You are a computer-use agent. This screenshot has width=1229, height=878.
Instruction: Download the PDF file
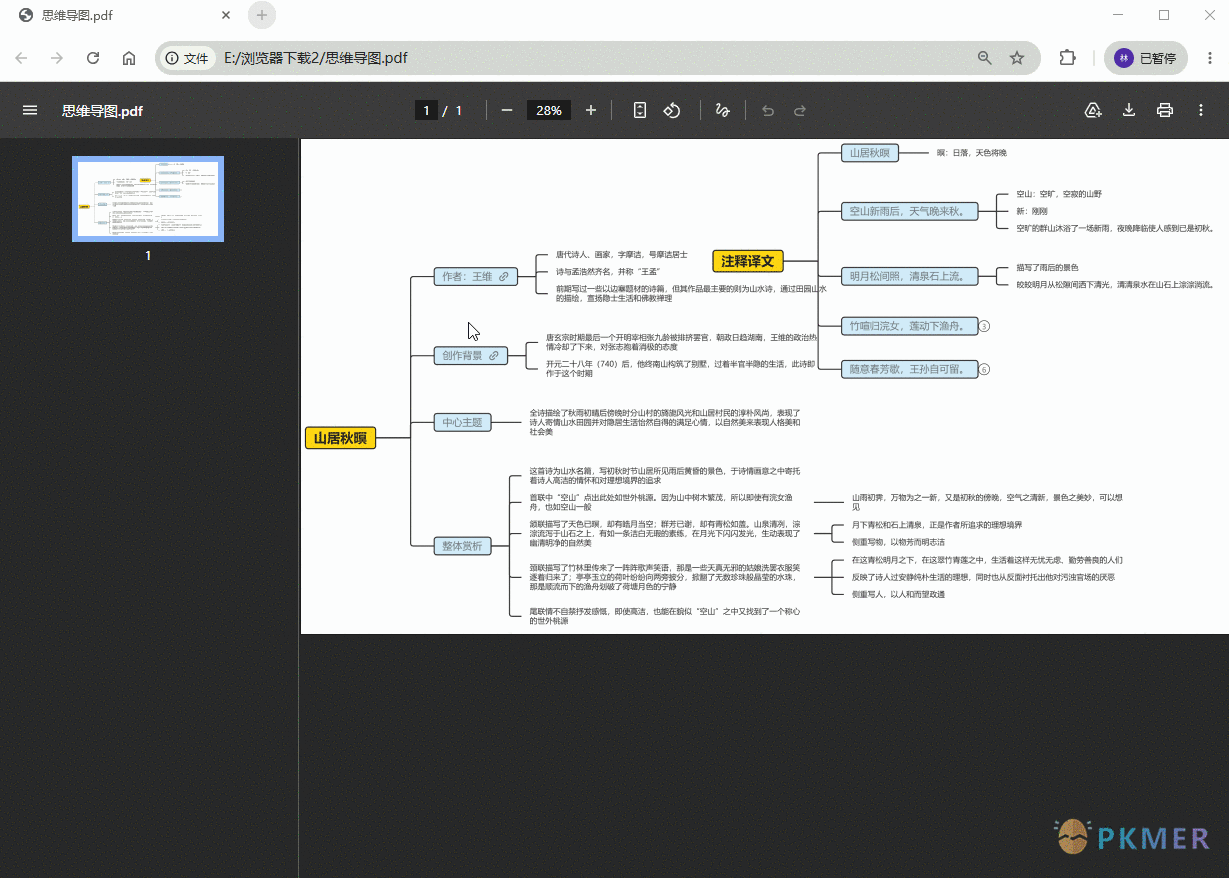coord(1129,110)
